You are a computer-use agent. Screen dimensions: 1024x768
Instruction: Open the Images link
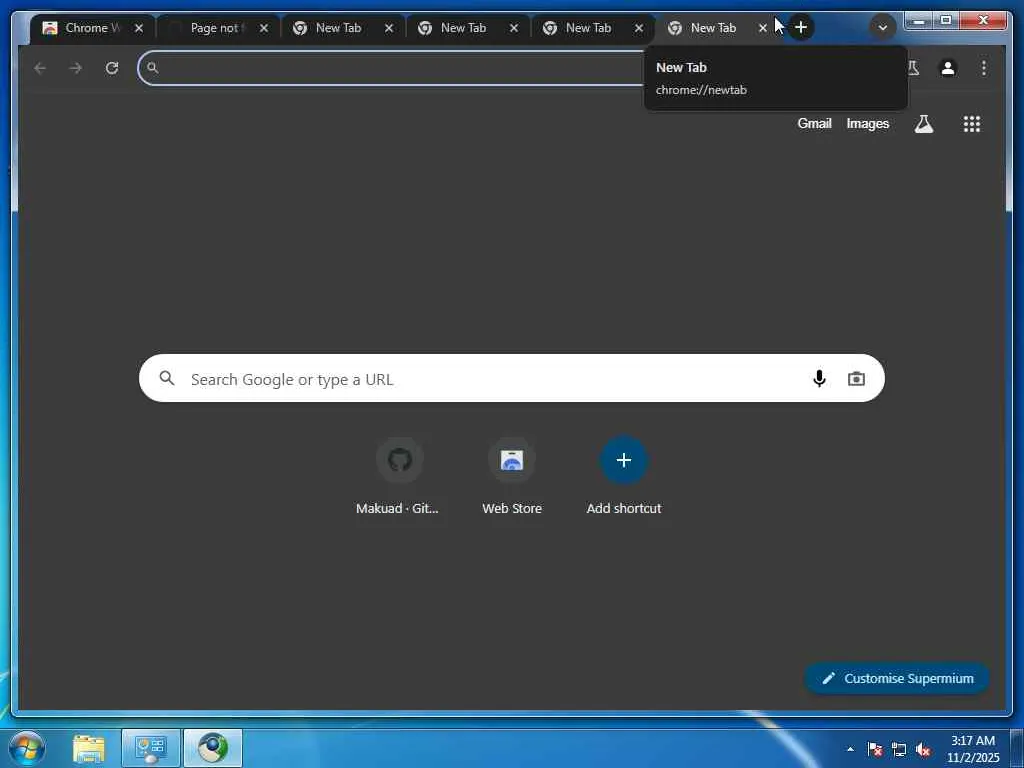[x=867, y=123]
